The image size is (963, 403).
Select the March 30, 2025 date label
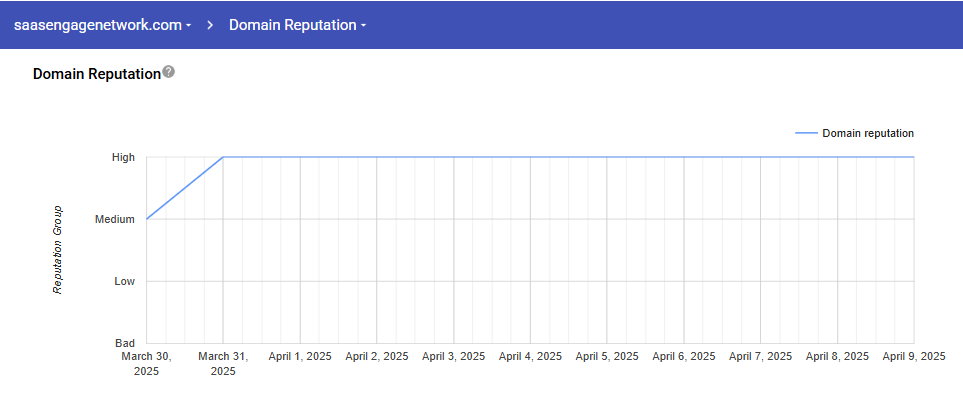(x=146, y=363)
